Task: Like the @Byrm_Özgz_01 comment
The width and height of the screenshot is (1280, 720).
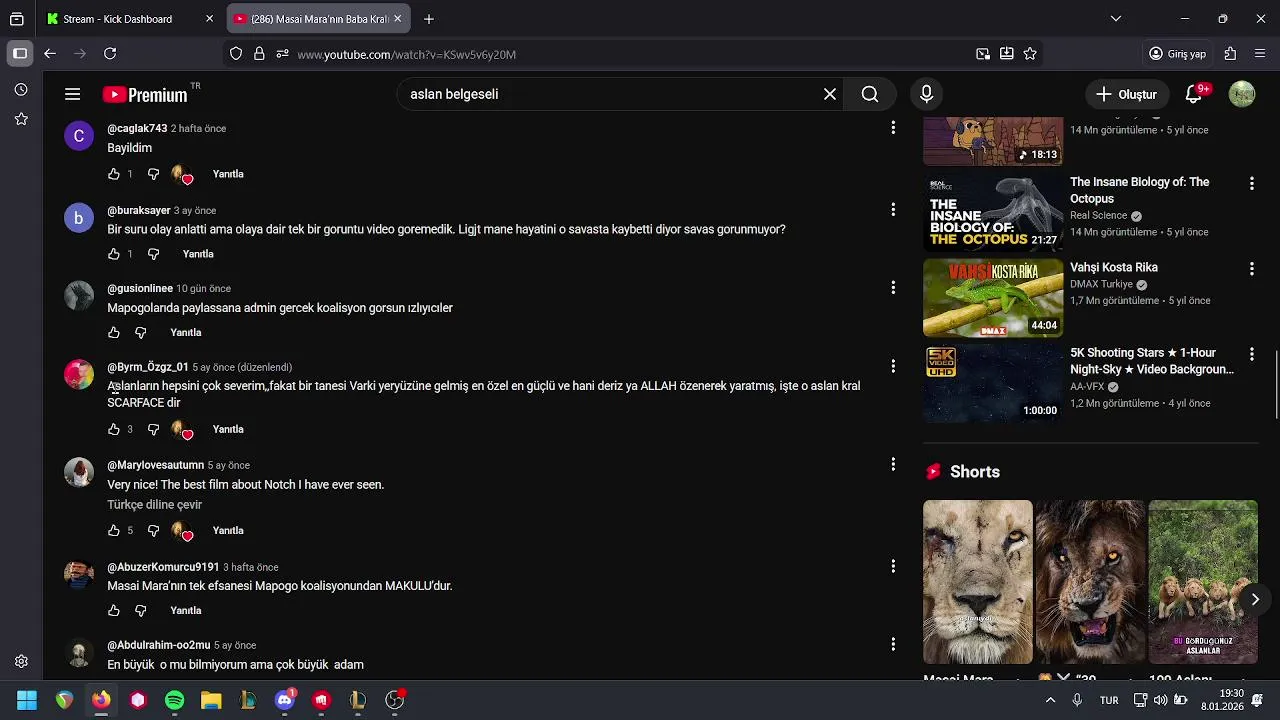Action: pos(114,429)
